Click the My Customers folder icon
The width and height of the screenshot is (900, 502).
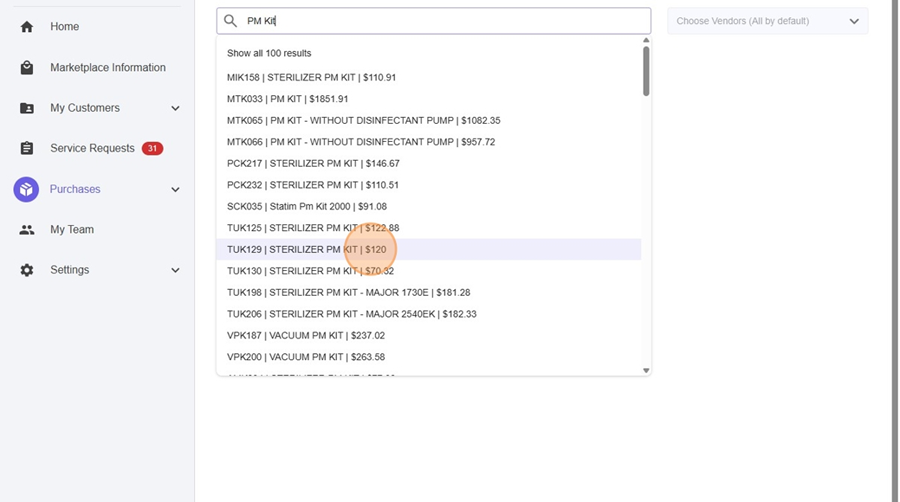click(x=27, y=108)
